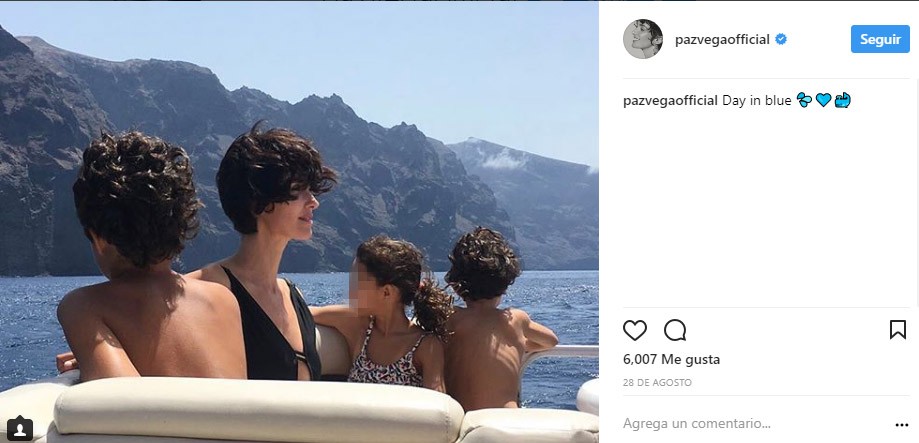
Task: Open comments with the speech bubble icon
Action: (x=675, y=330)
